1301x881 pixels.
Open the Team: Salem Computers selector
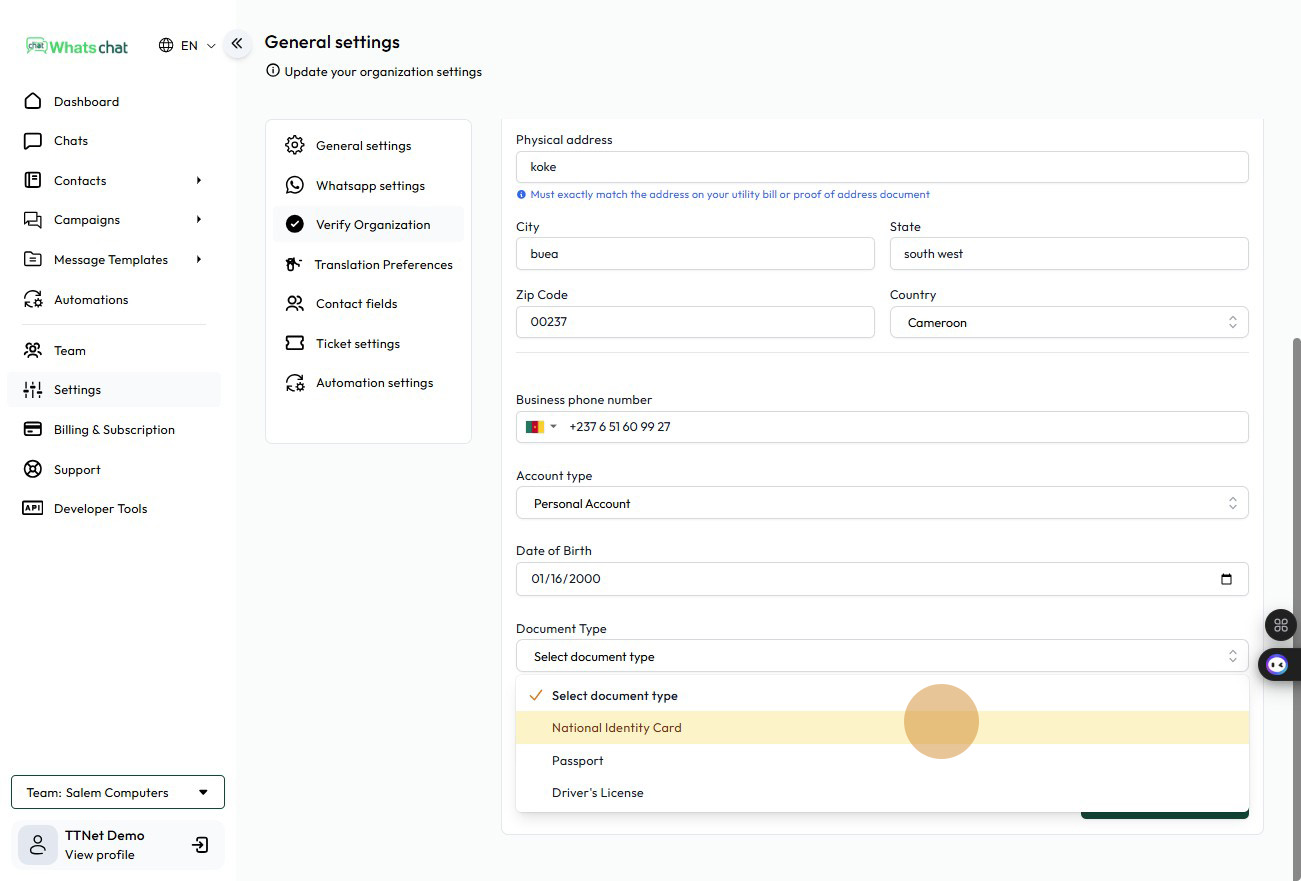118,792
